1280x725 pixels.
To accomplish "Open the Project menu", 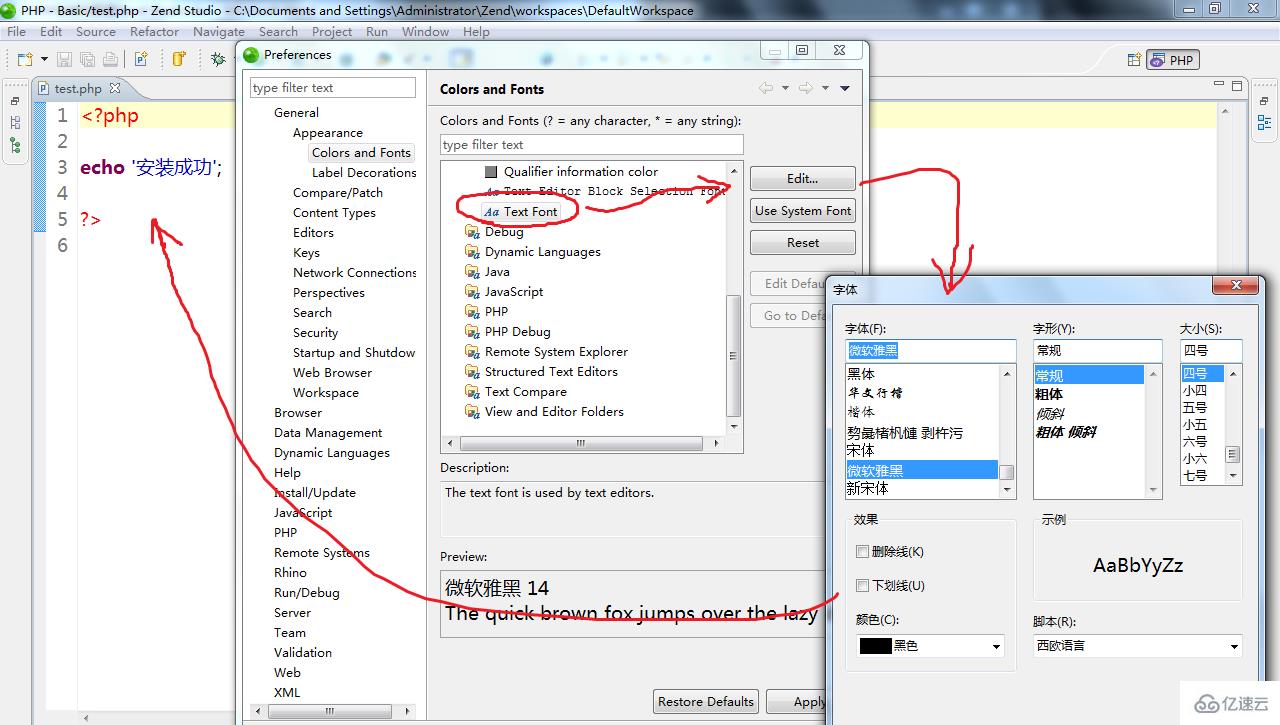I will click(332, 31).
